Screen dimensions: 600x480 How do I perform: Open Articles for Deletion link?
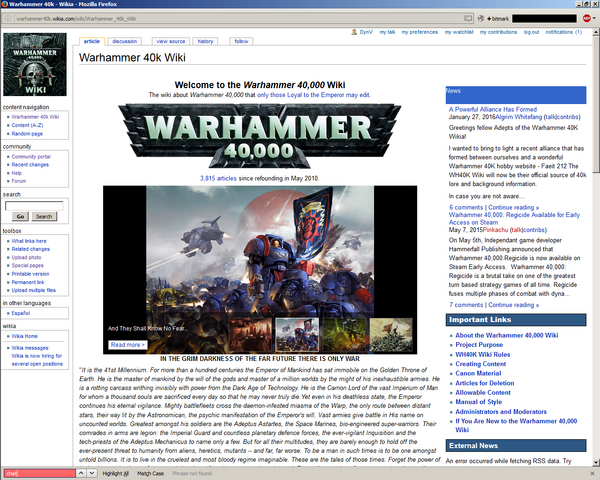[x=485, y=383]
